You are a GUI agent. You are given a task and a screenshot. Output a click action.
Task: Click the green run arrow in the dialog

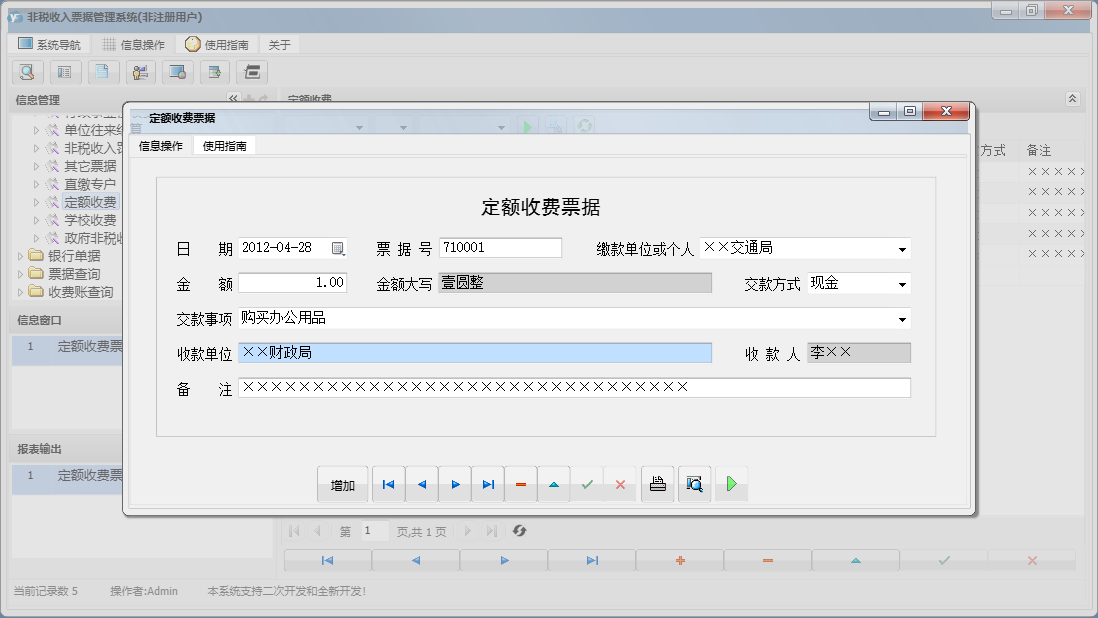[731, 483]
